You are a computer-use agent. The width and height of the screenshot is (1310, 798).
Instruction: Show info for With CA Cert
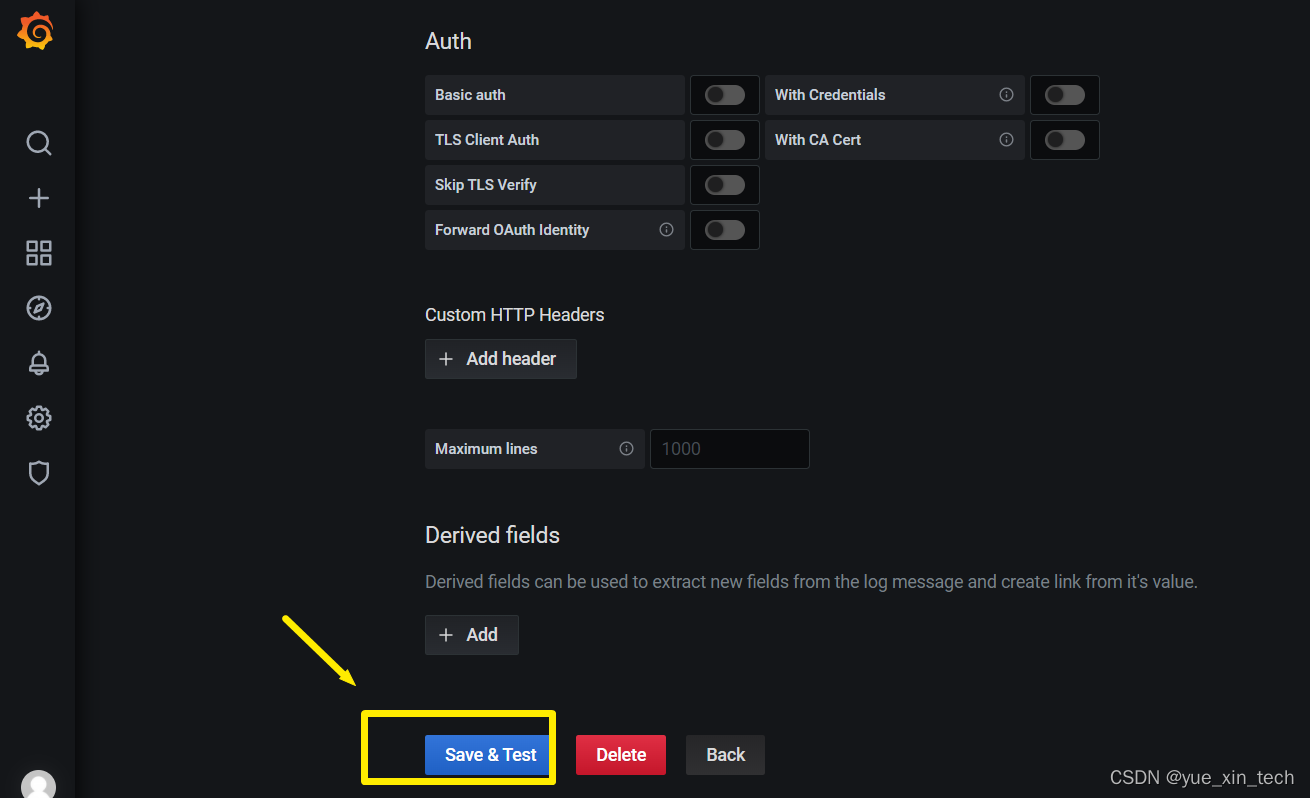coord(1006,140)
